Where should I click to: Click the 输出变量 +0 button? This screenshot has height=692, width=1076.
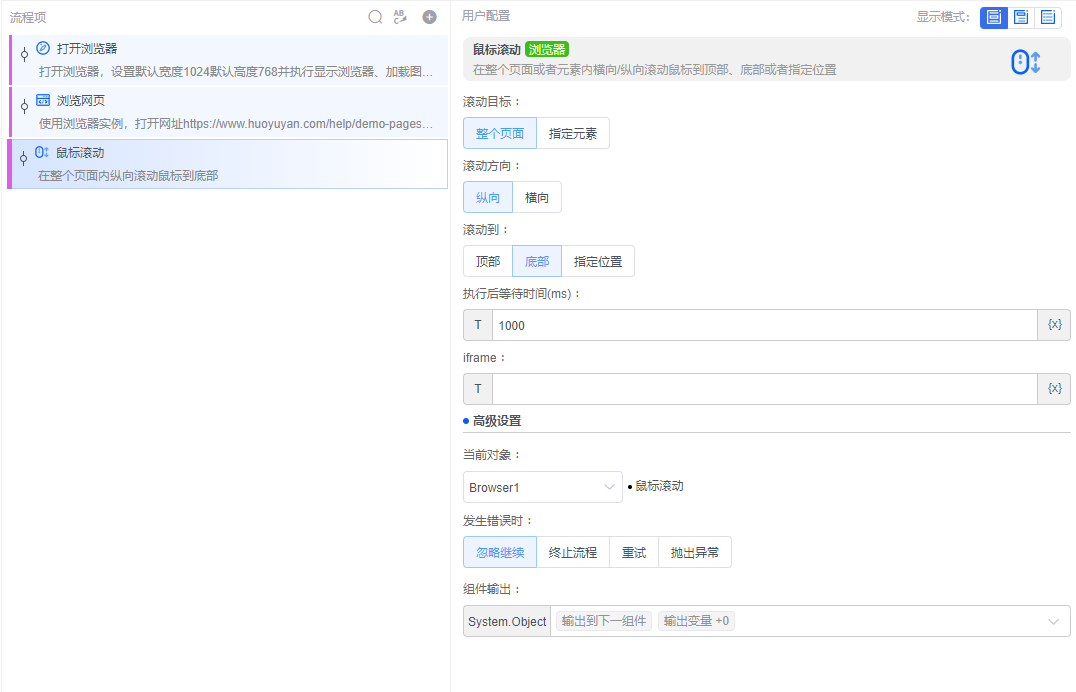[696, 620]
